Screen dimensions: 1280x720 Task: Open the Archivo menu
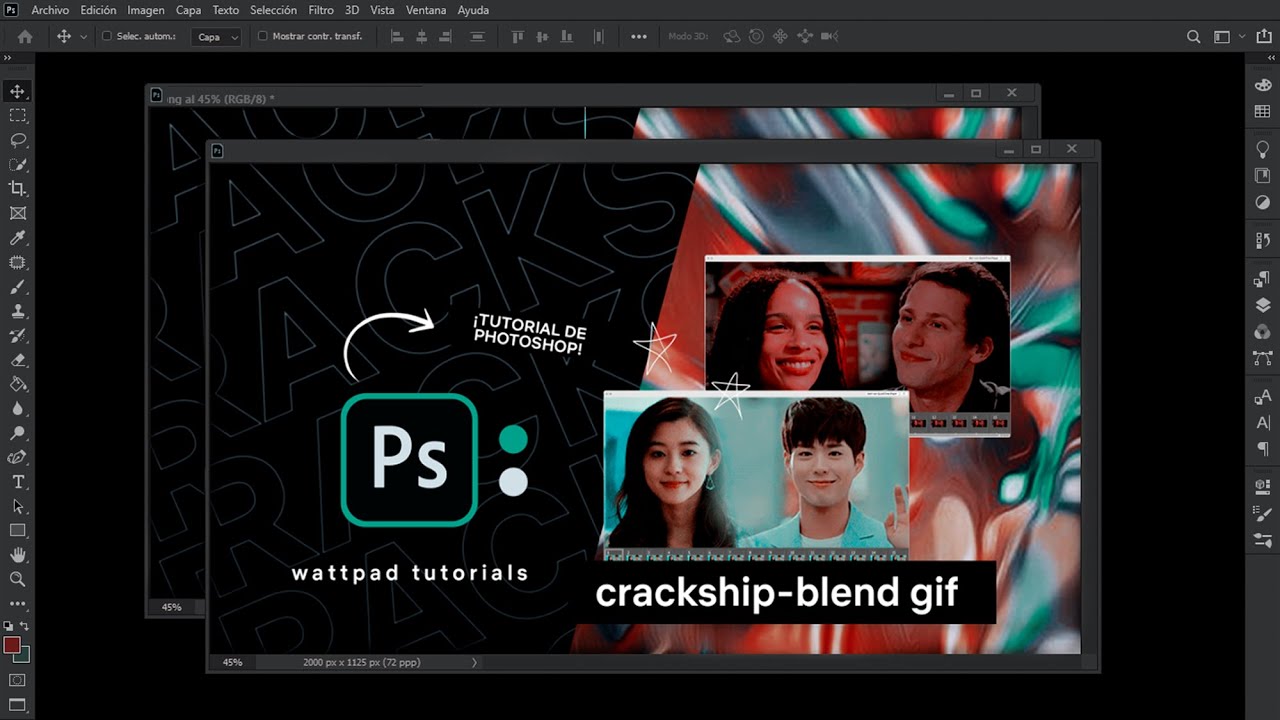pos(50,10)
